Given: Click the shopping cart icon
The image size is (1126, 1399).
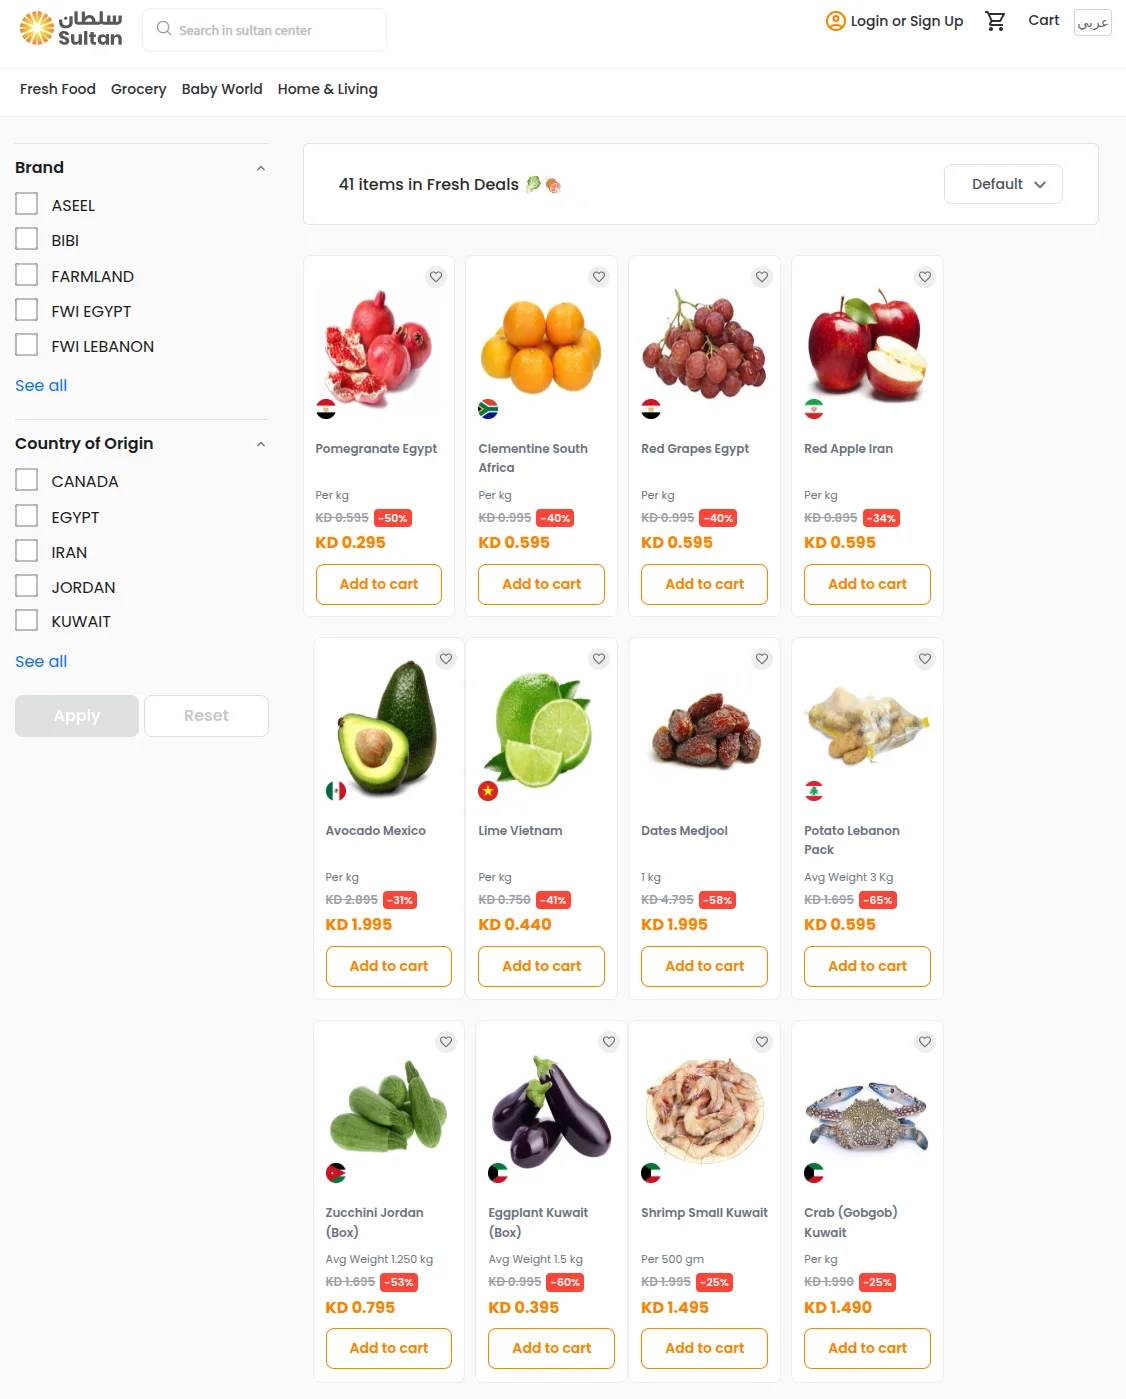Looking at the screenshot, I should click(x=995, y=21).
